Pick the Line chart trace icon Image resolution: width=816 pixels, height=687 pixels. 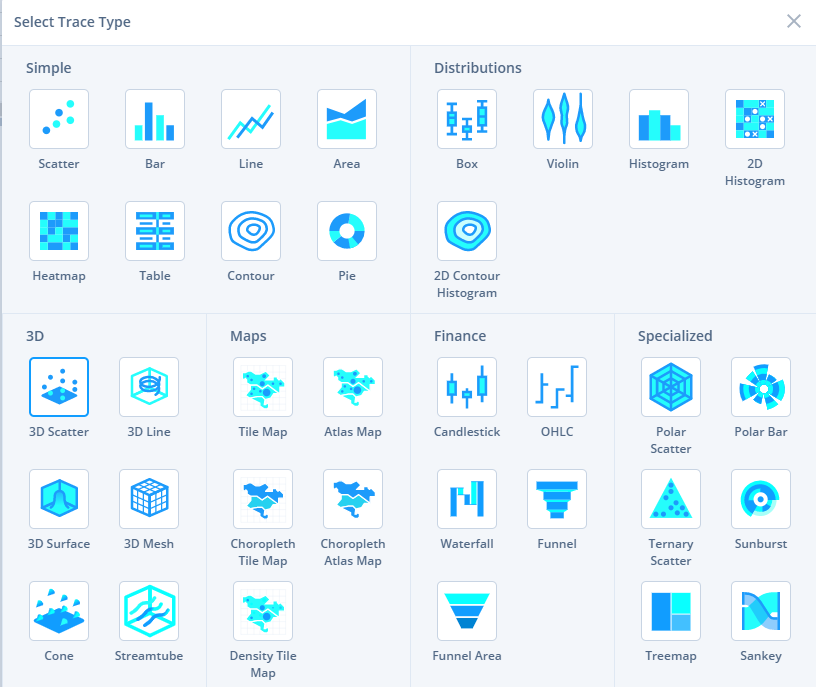(251, 119)
